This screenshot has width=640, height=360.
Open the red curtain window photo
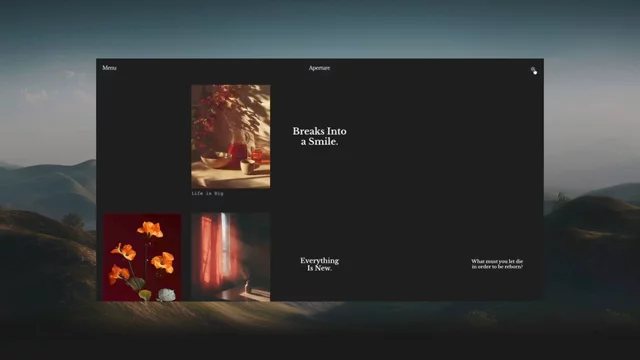231,257
